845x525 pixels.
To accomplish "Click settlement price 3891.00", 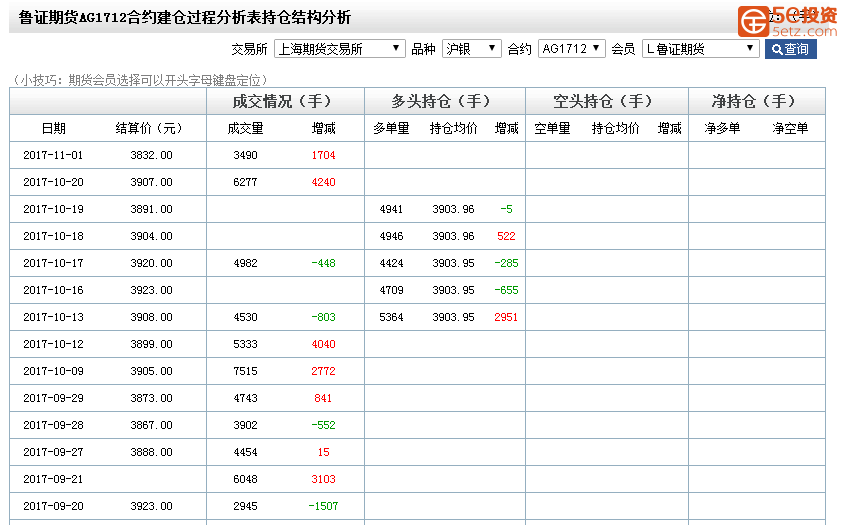I will (x=151, y=209).
